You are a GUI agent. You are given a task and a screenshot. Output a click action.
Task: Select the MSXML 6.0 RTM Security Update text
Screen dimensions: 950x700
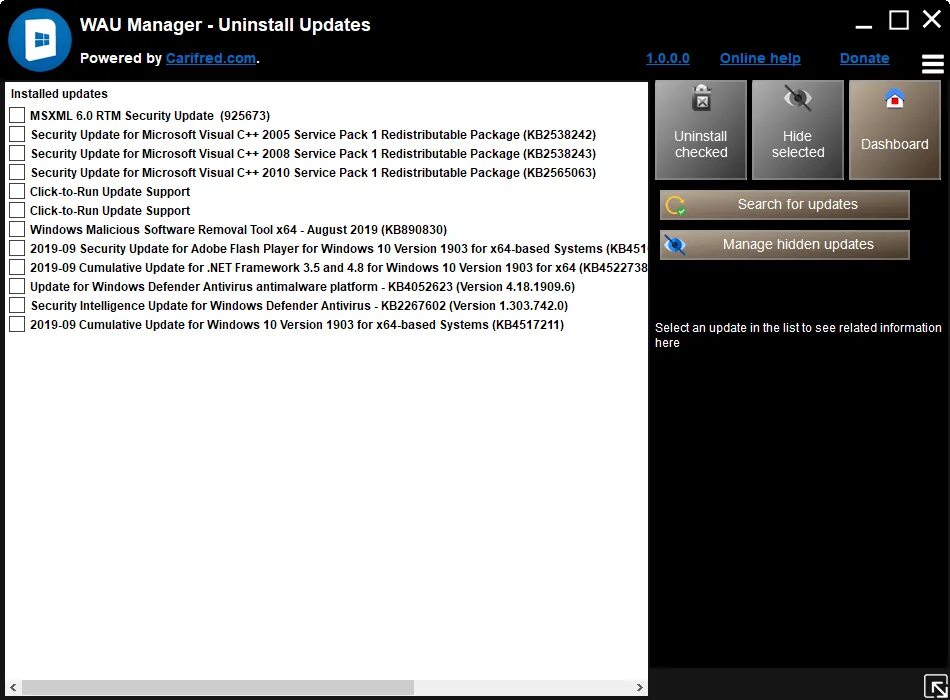coord(150,116)
